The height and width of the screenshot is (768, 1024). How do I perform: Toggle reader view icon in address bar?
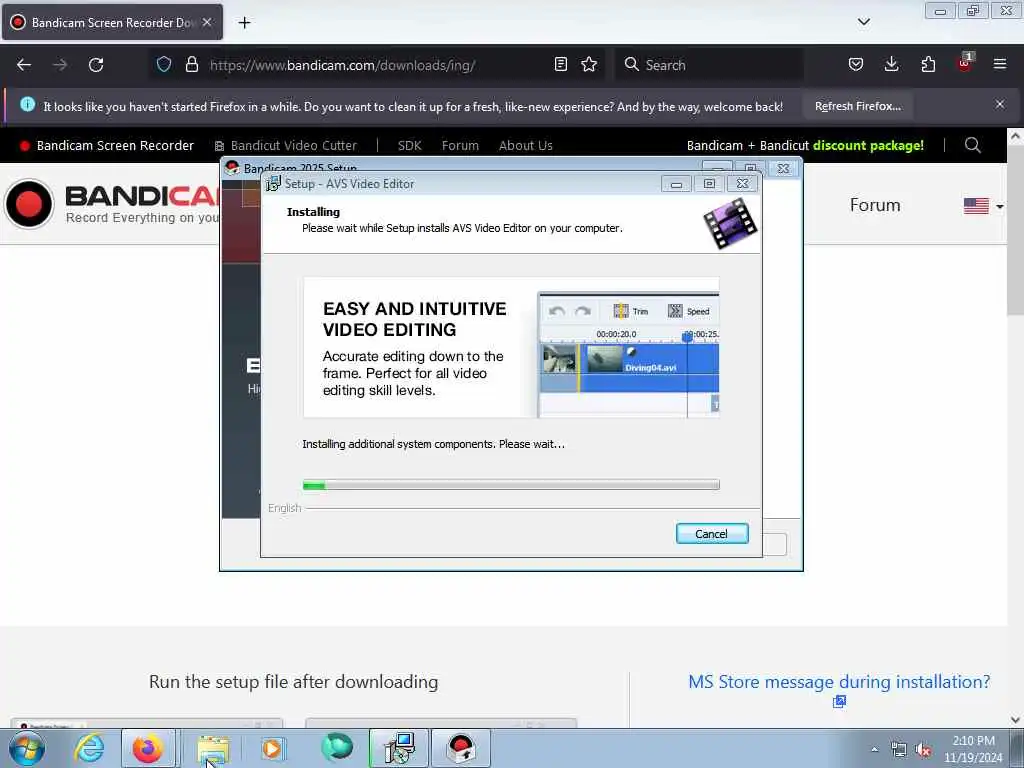click(560, 64)
